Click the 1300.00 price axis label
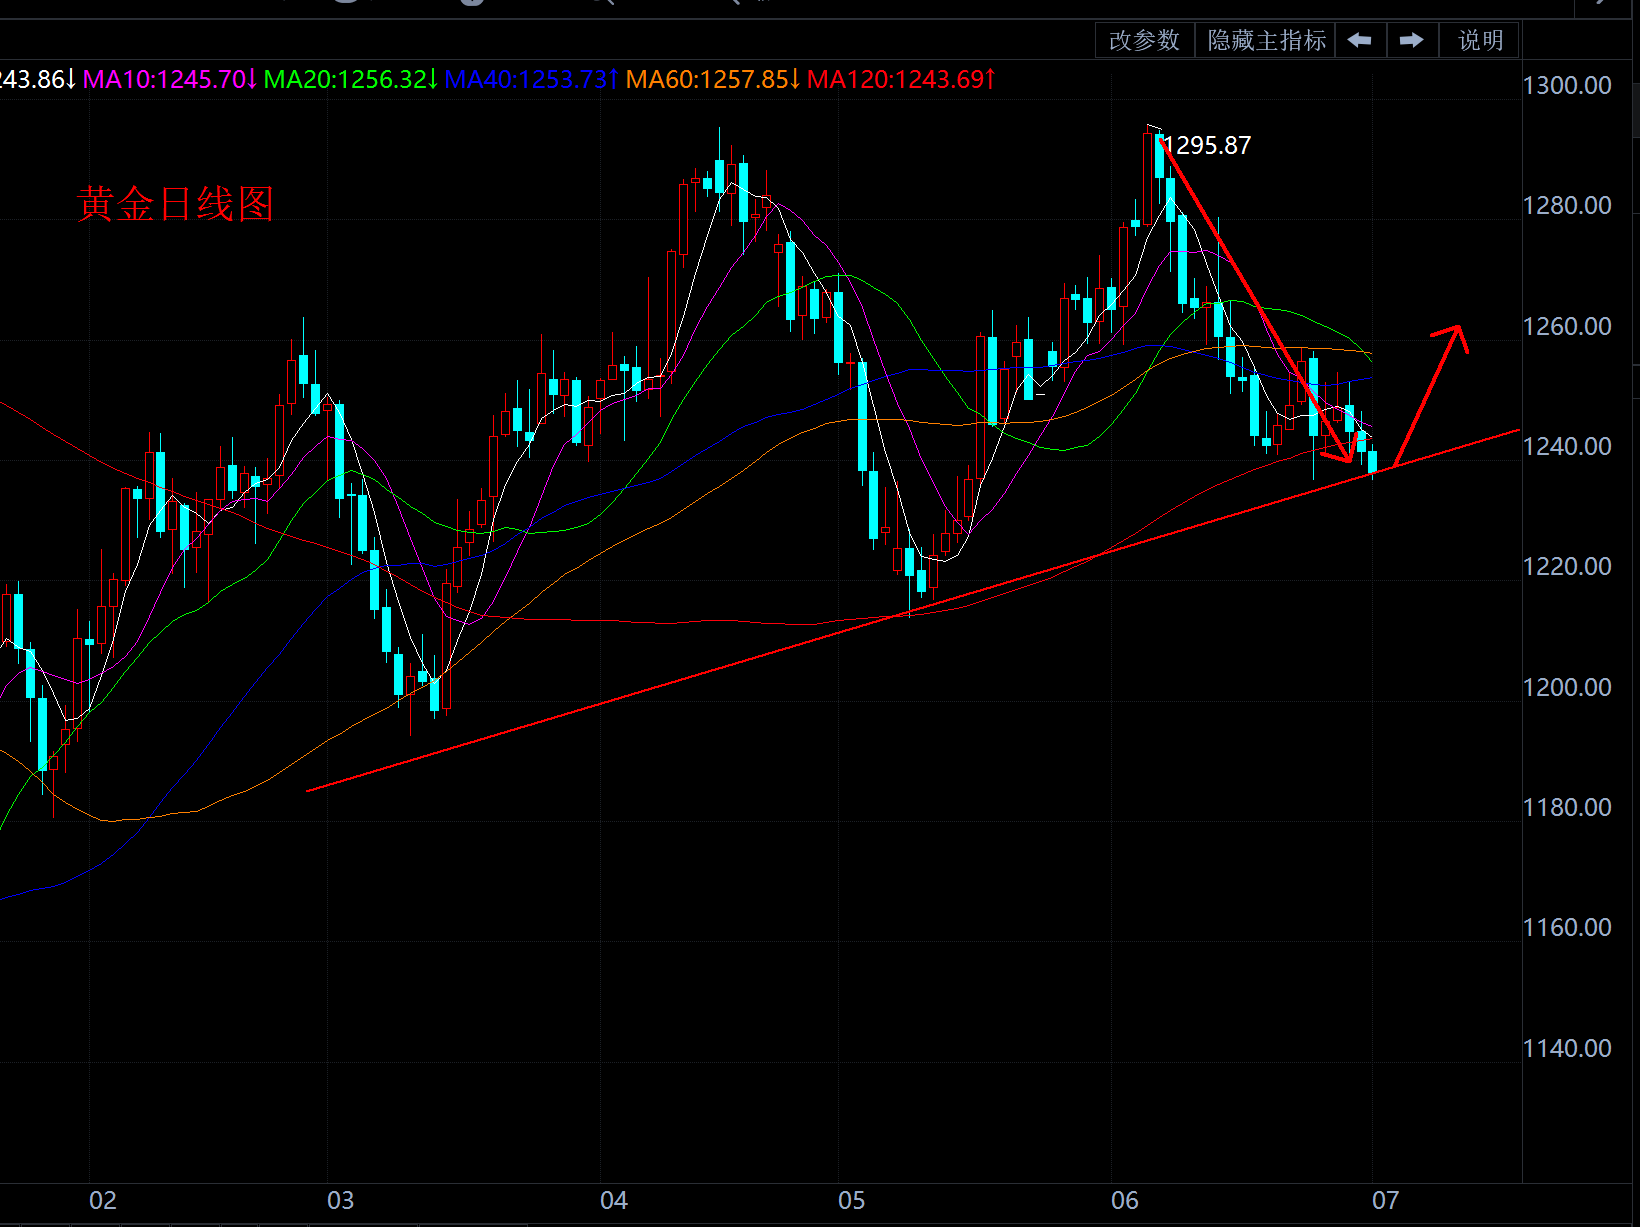Viewport: 1640px width, 1227px height. point(1566,86)
